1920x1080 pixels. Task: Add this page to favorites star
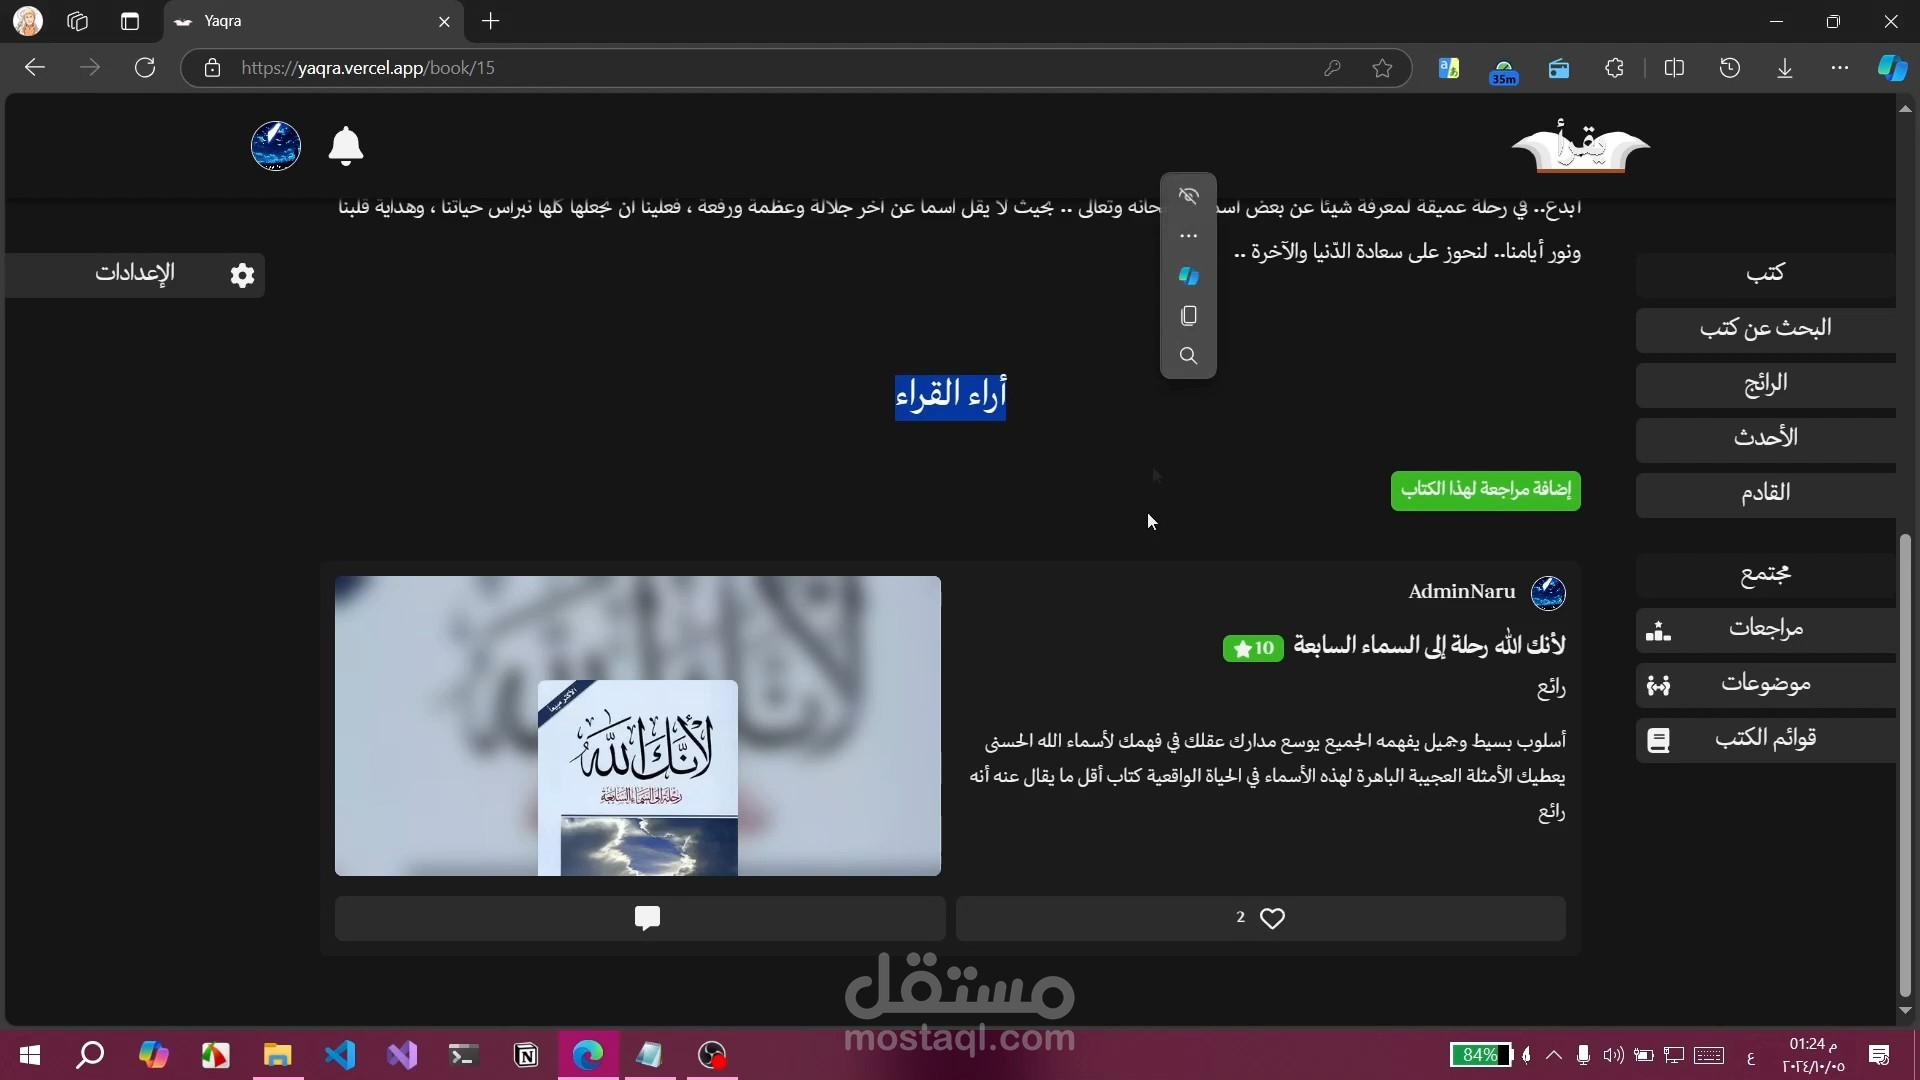click(x=1382, y=68)
